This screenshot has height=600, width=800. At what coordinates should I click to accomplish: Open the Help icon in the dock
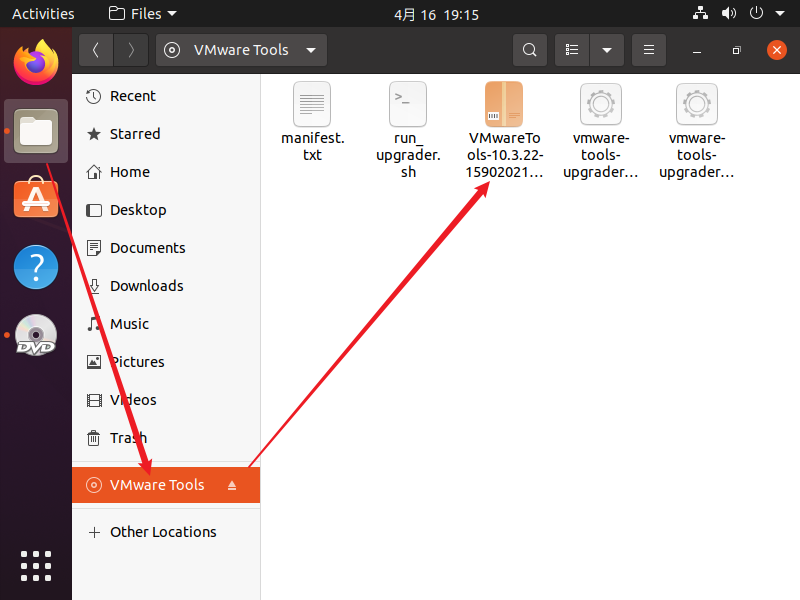tap(36, 267)
